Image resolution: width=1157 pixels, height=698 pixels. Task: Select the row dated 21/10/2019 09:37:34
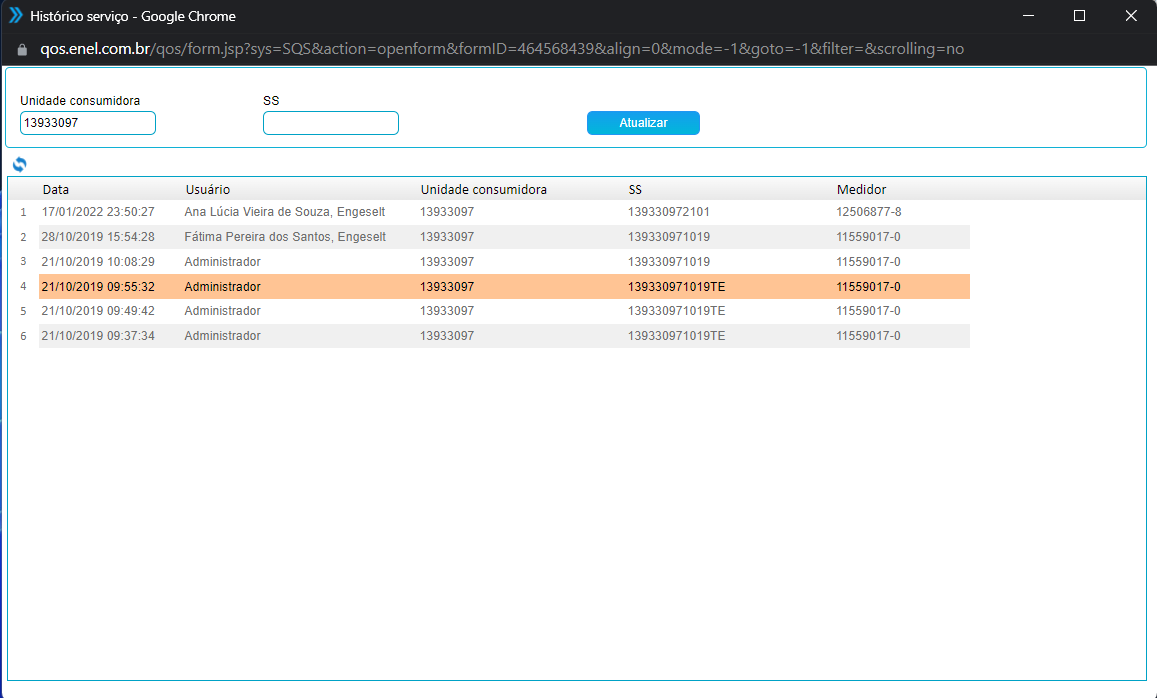(98, 336)
